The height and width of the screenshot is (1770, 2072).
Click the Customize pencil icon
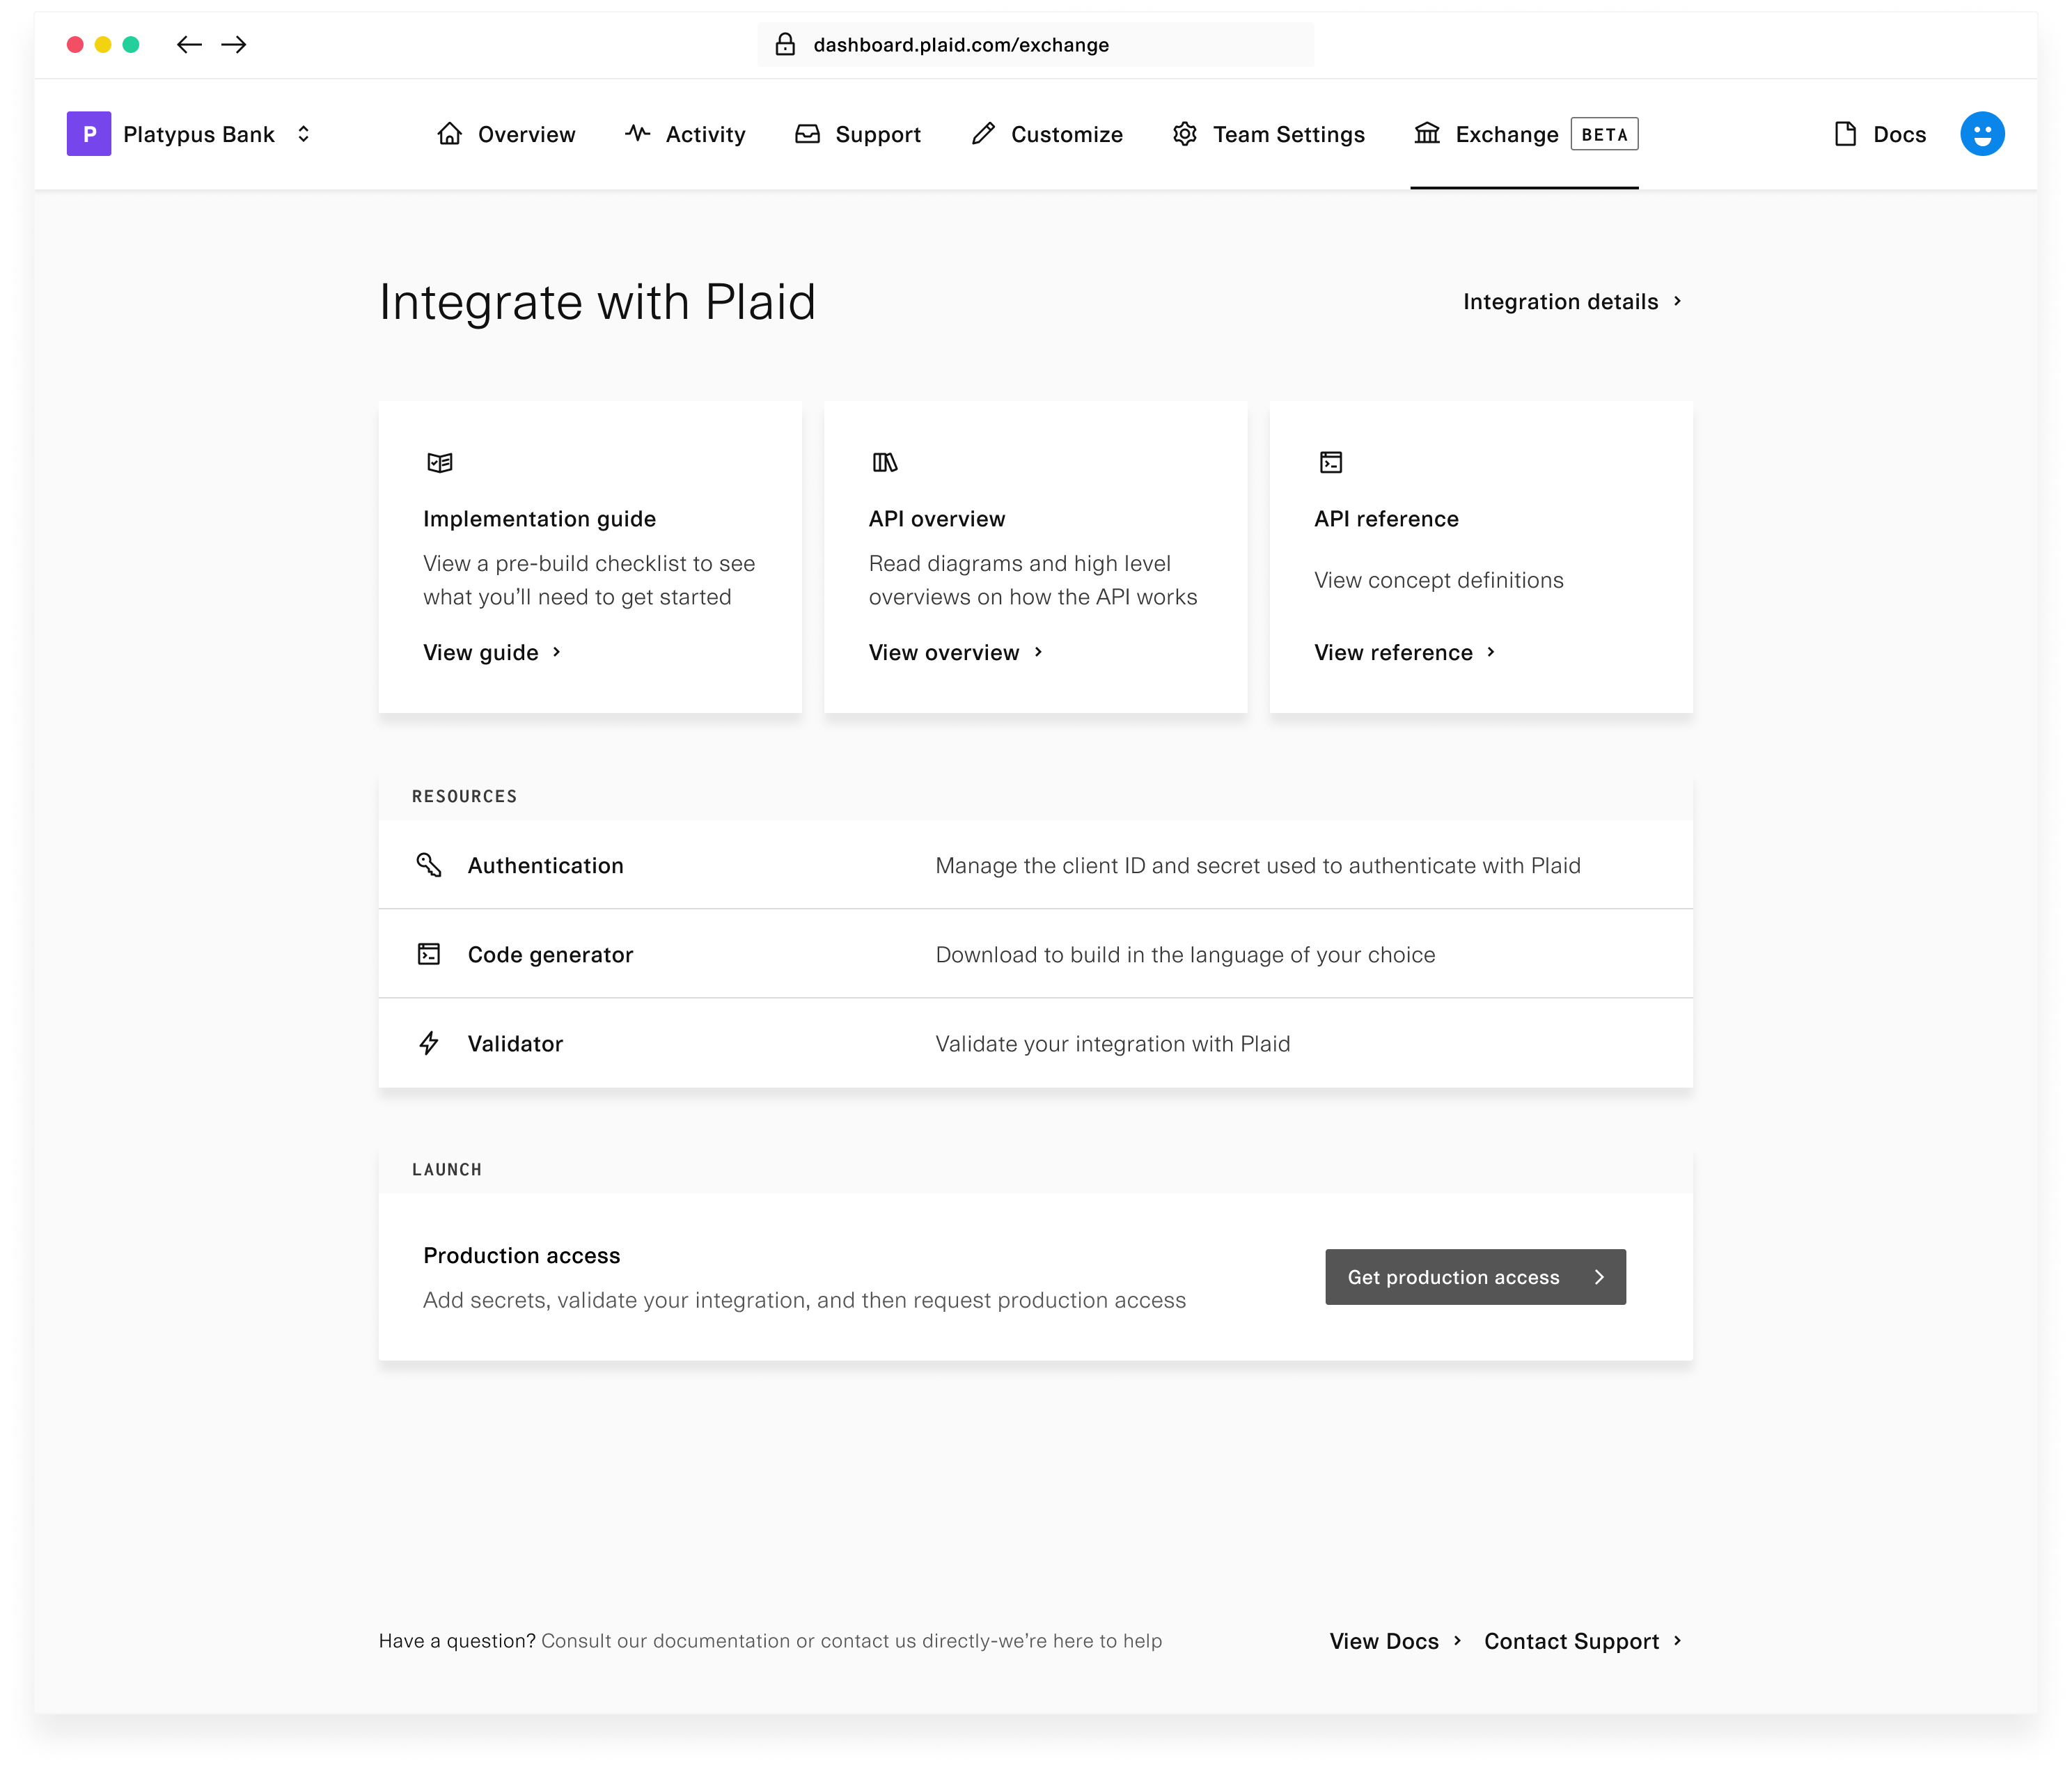pos(983,133)
